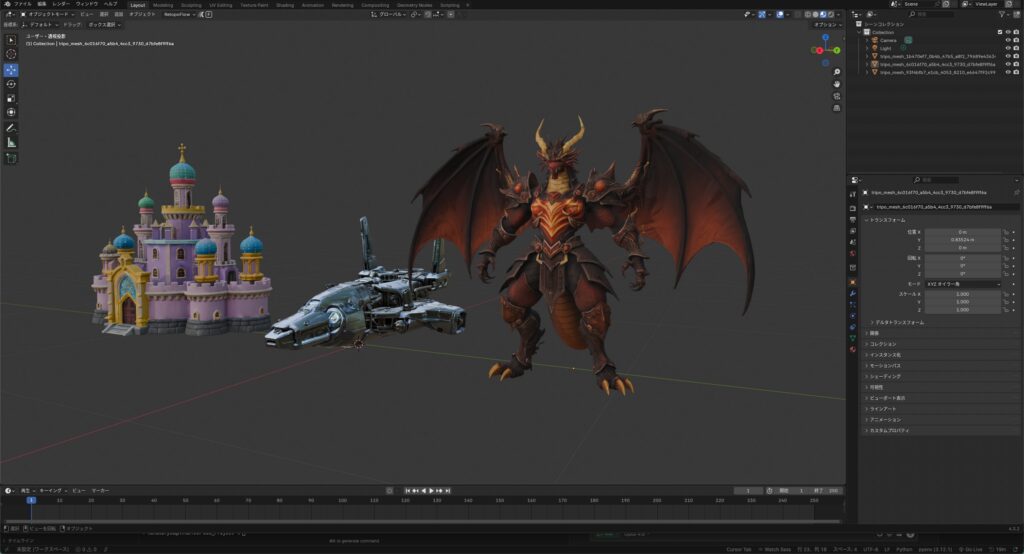The height and width of the screenshot is (554, 1024).
Task: Pick the Annotate pencil tool
Action: (x=12, y=128)
